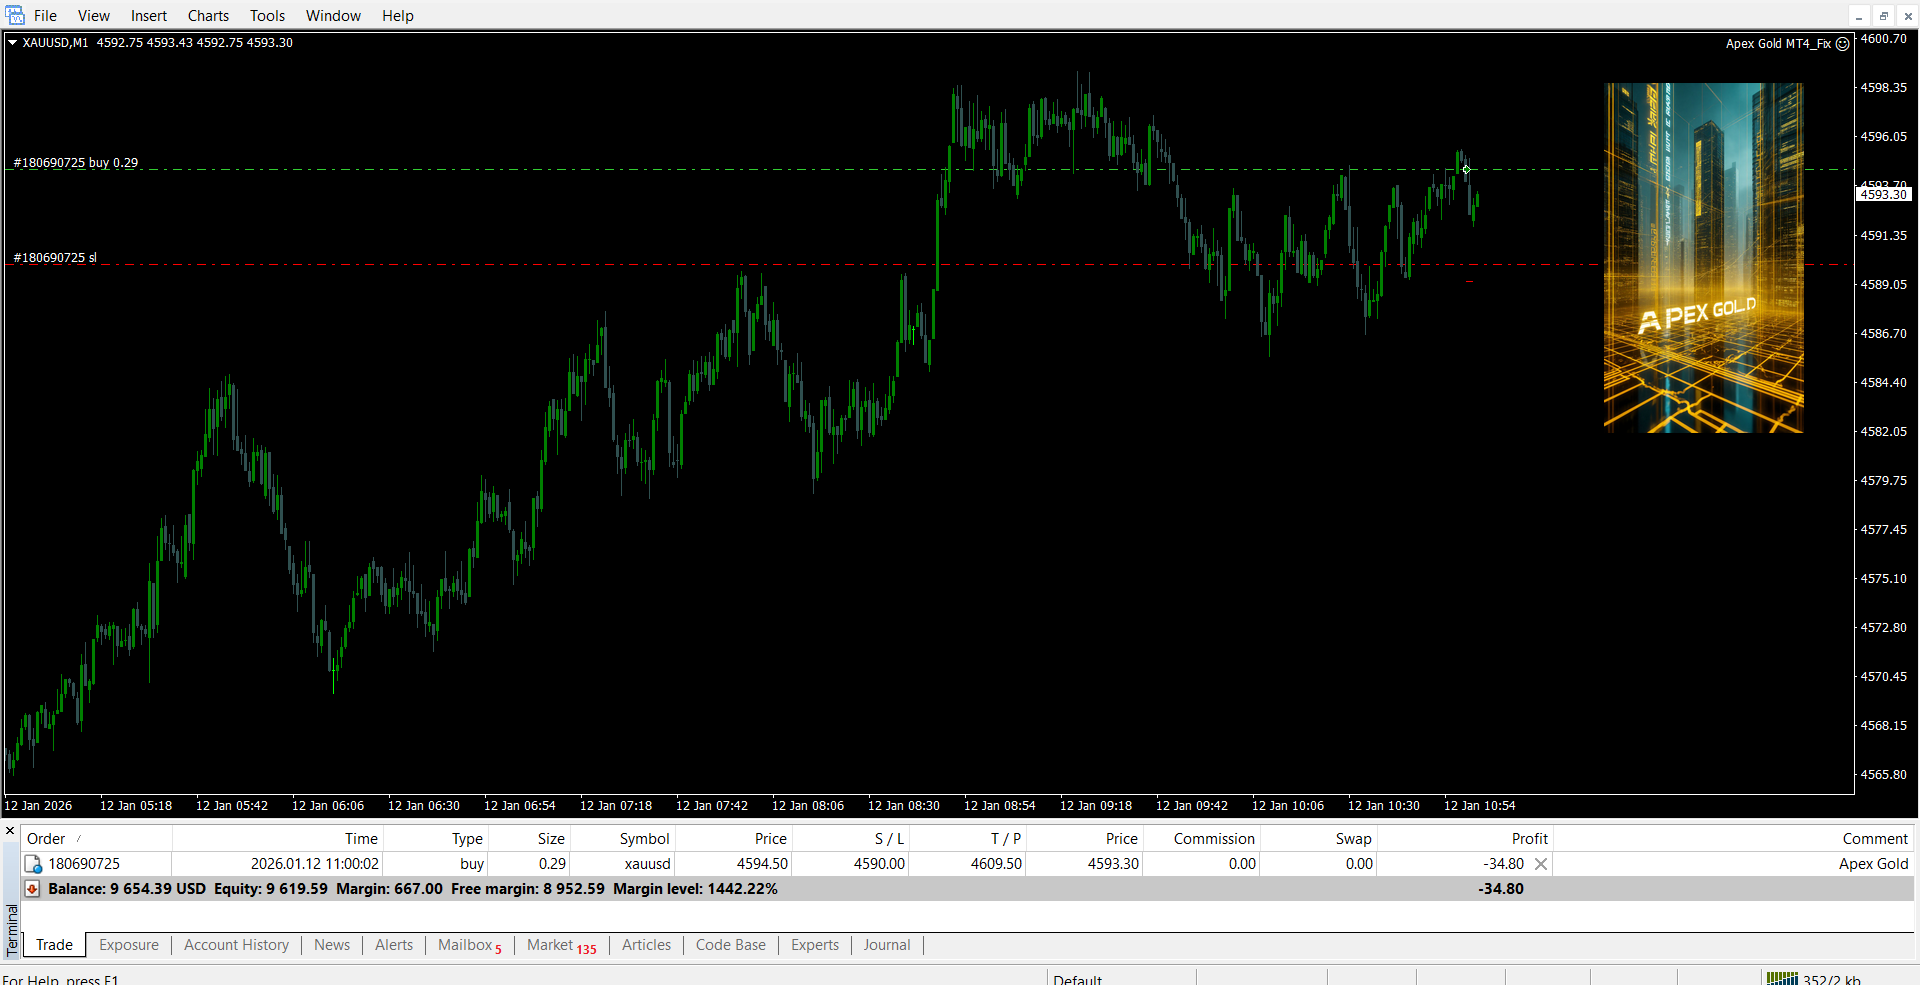Click the connection status bars icon
The height and width of the screenshot is (985, 1920).
click(1782, 979)
